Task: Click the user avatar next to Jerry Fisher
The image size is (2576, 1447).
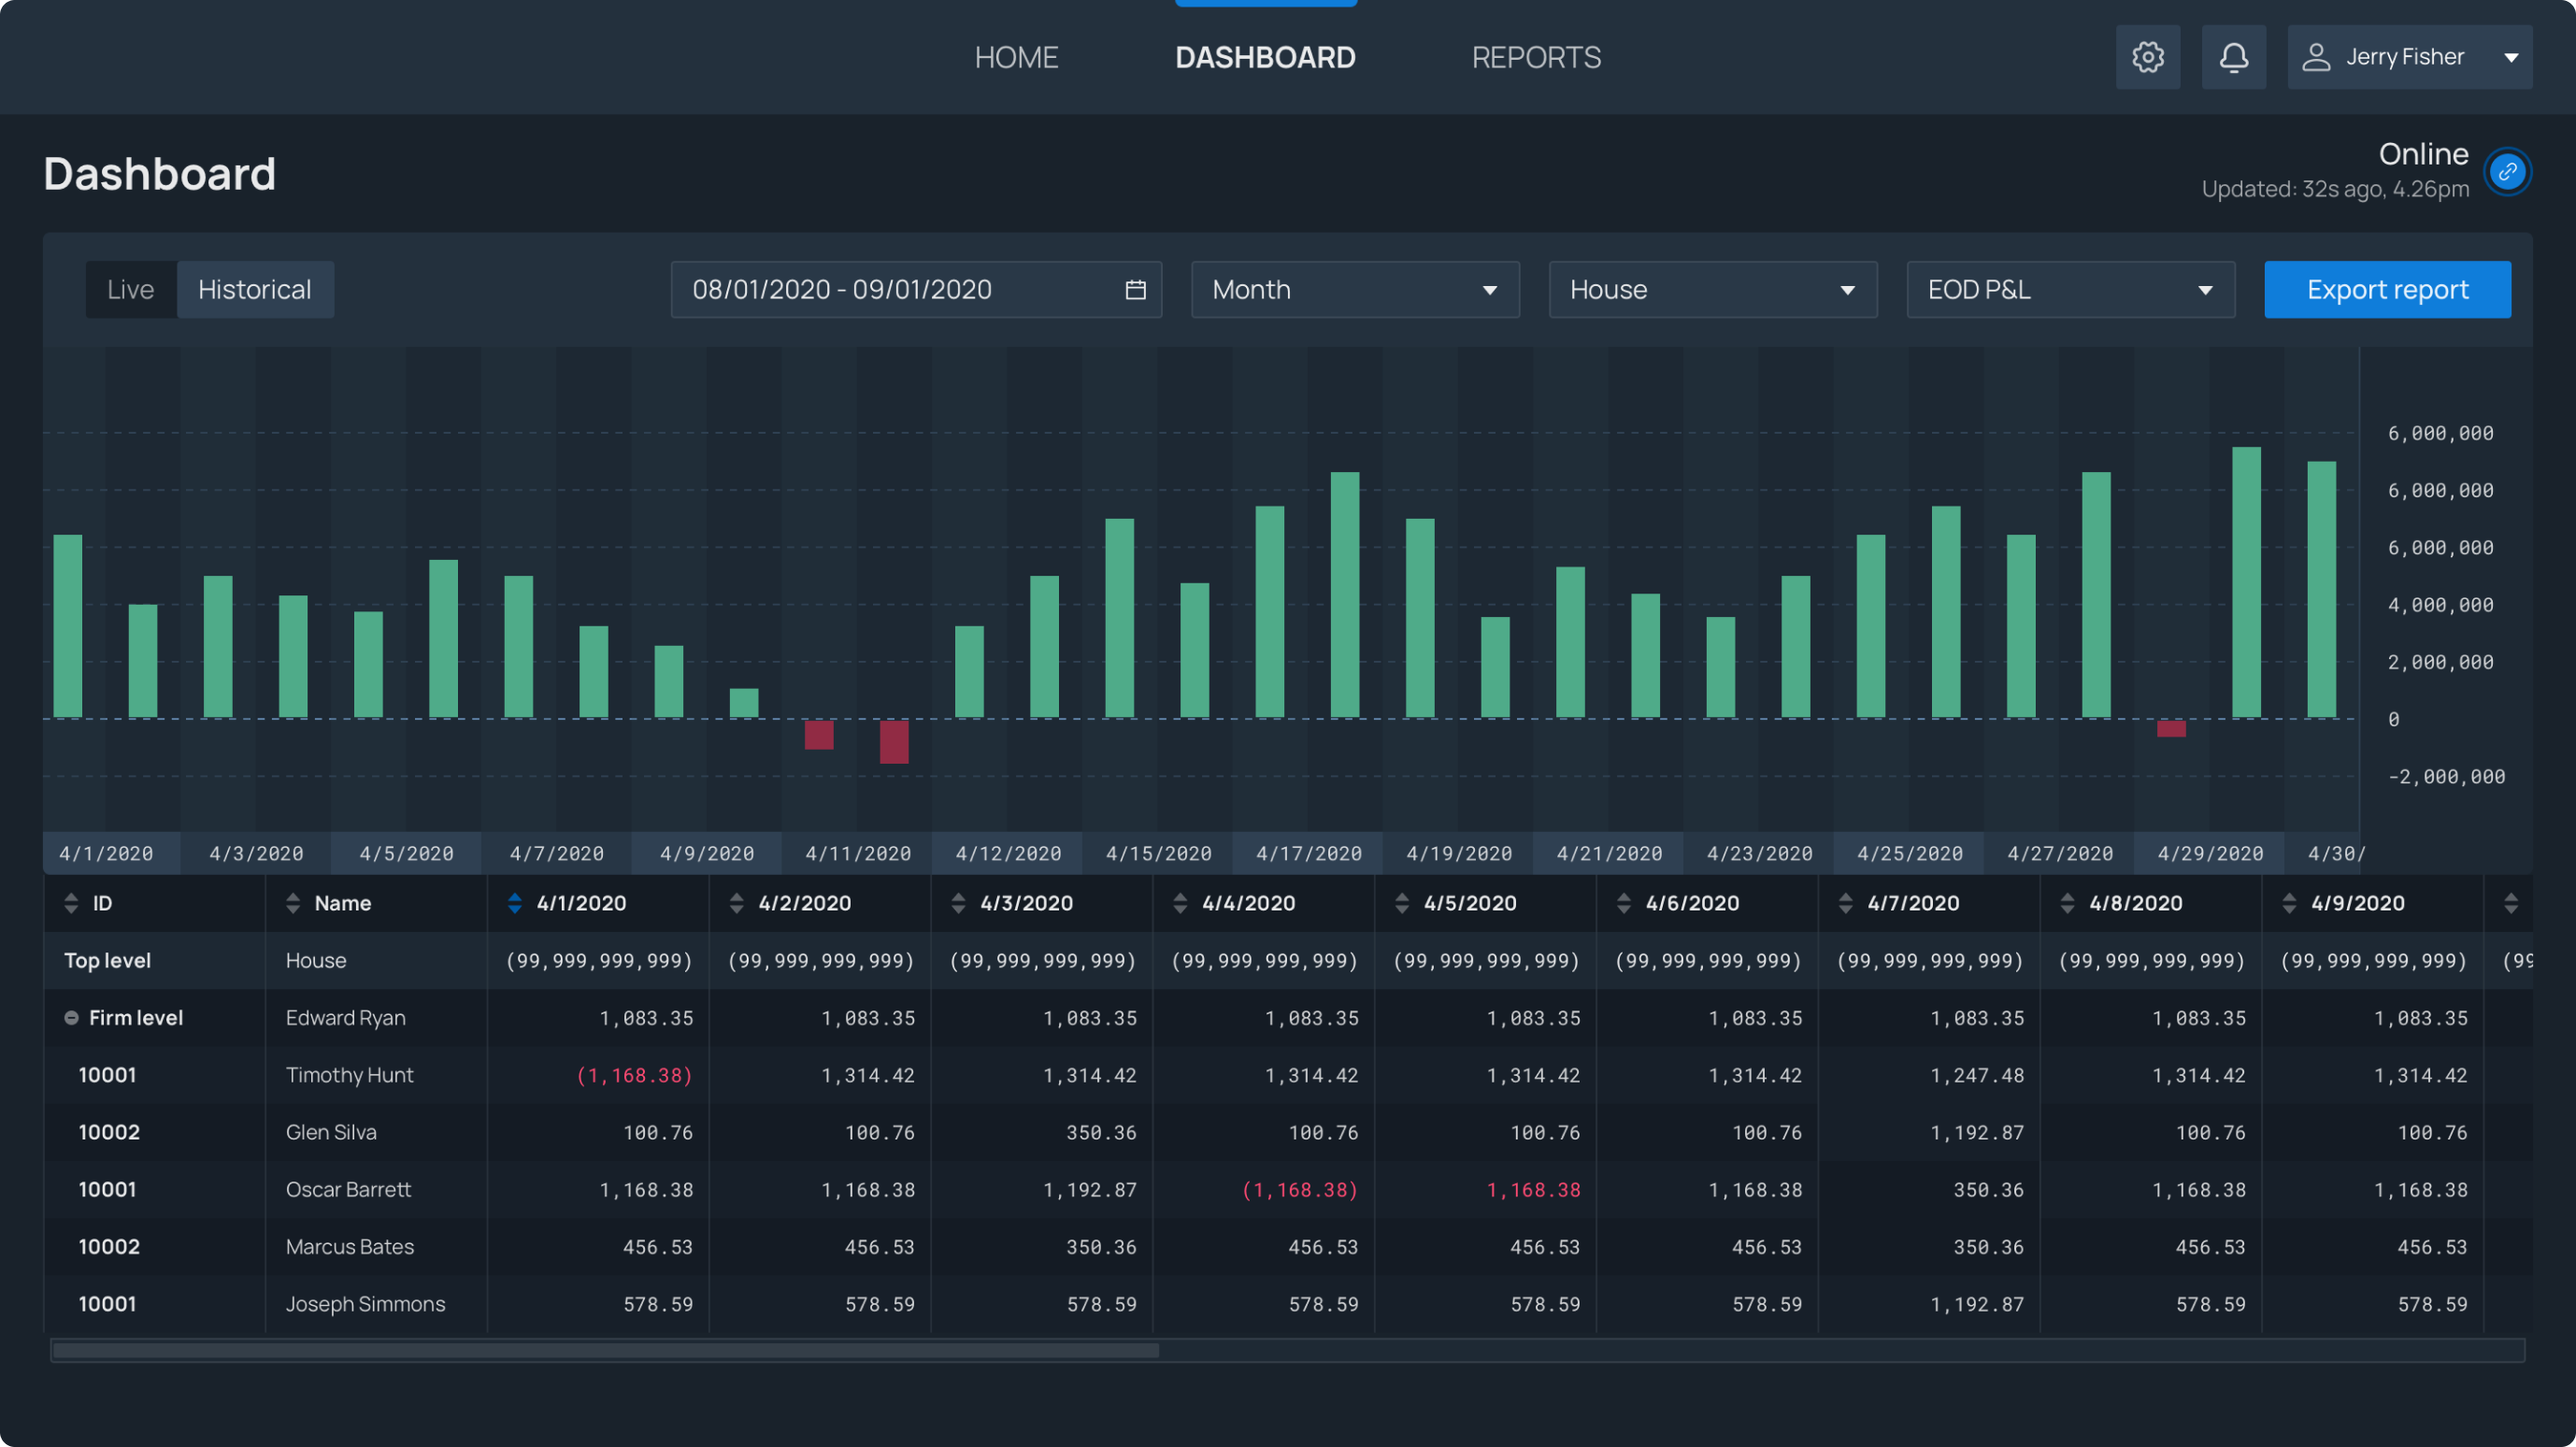Action: pos(2317,57)
